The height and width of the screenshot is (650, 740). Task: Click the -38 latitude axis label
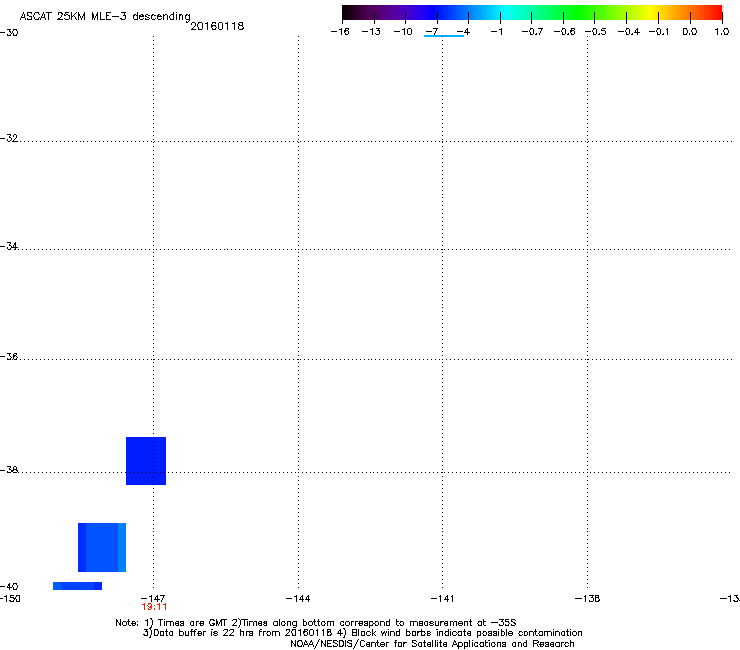tap(9, 470)
